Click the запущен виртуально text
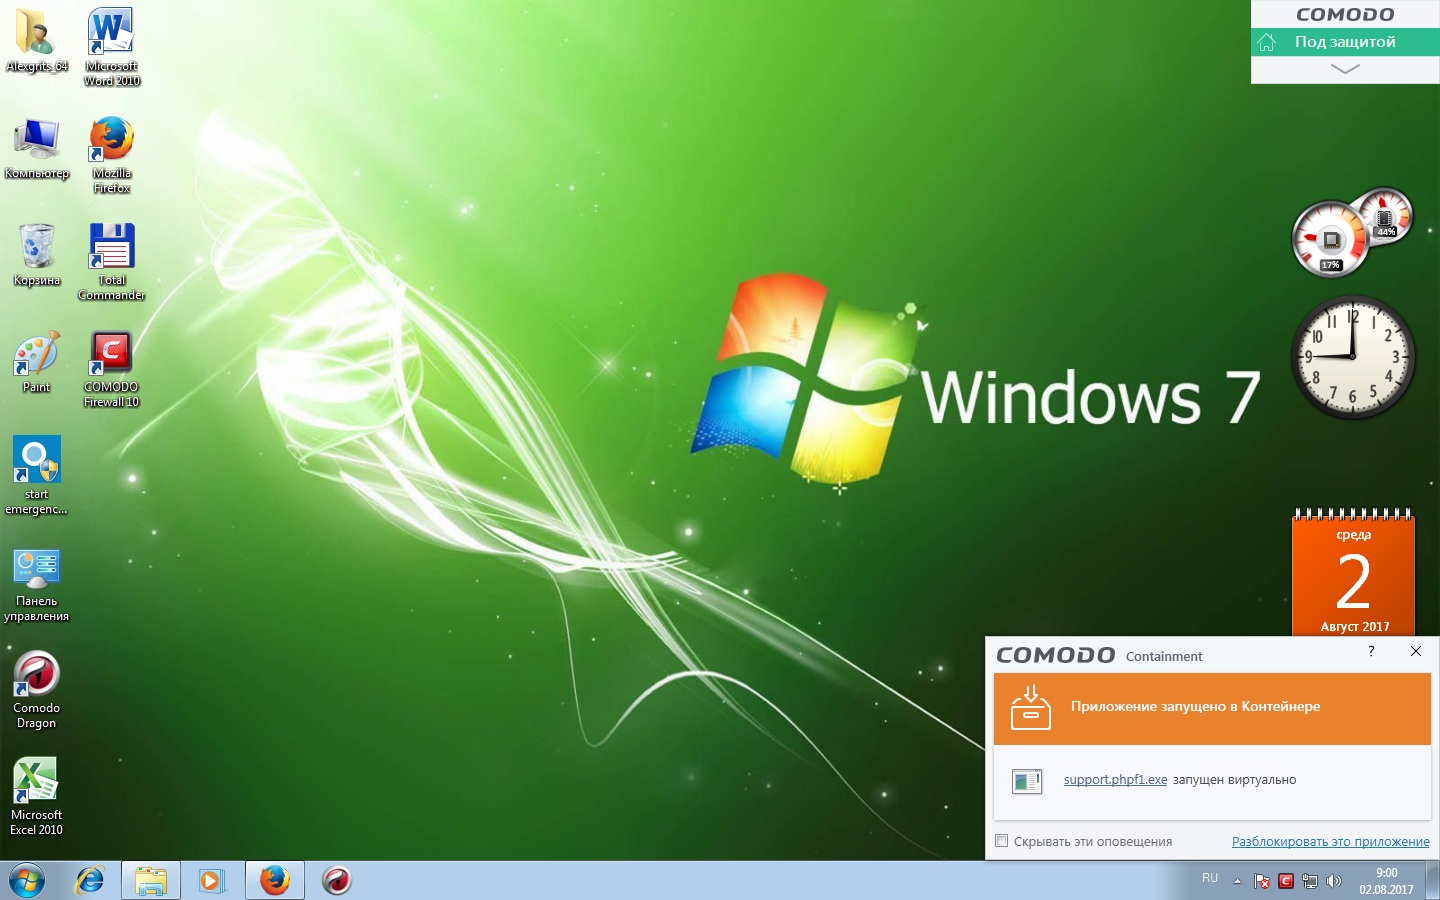 [x=1235, y=780]
